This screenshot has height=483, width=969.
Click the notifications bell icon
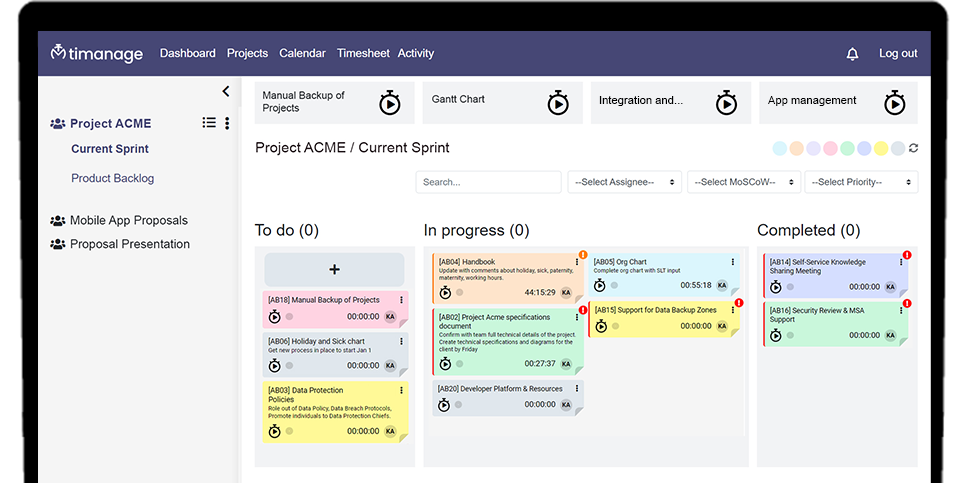(x=852, y=54)
